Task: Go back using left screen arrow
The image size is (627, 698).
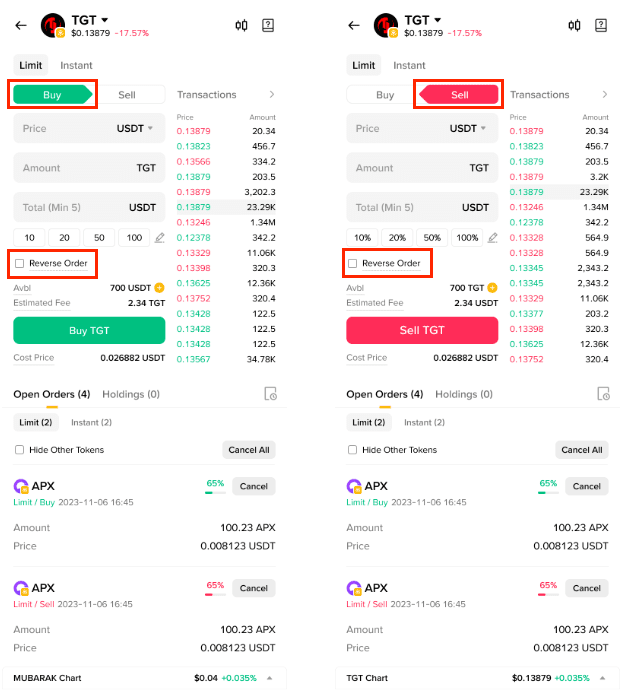Action: coord(21,25)
